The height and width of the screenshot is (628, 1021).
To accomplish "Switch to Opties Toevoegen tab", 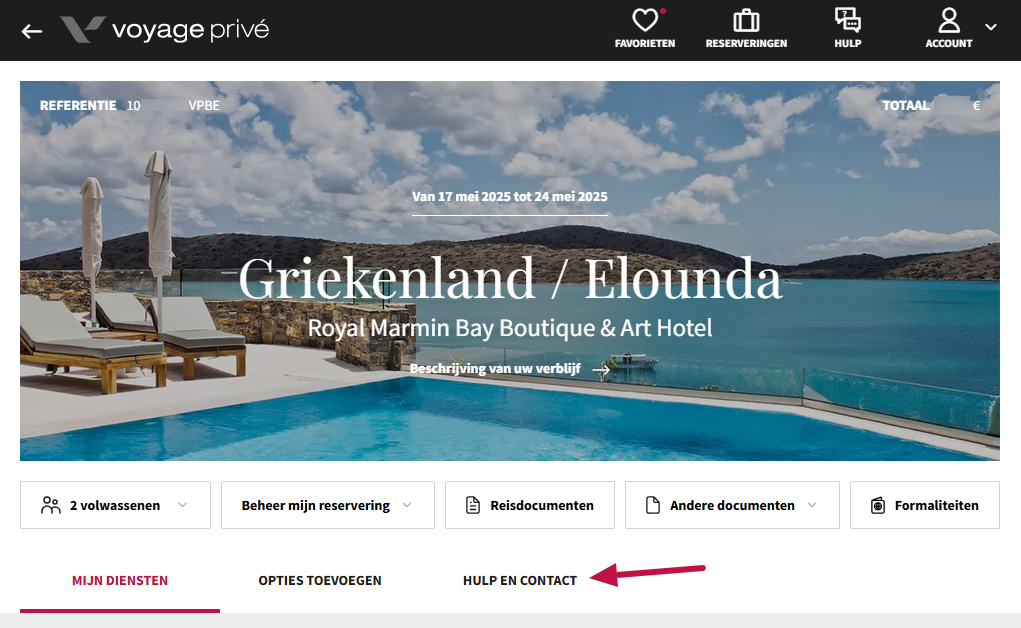I will (x=320, y=580).
